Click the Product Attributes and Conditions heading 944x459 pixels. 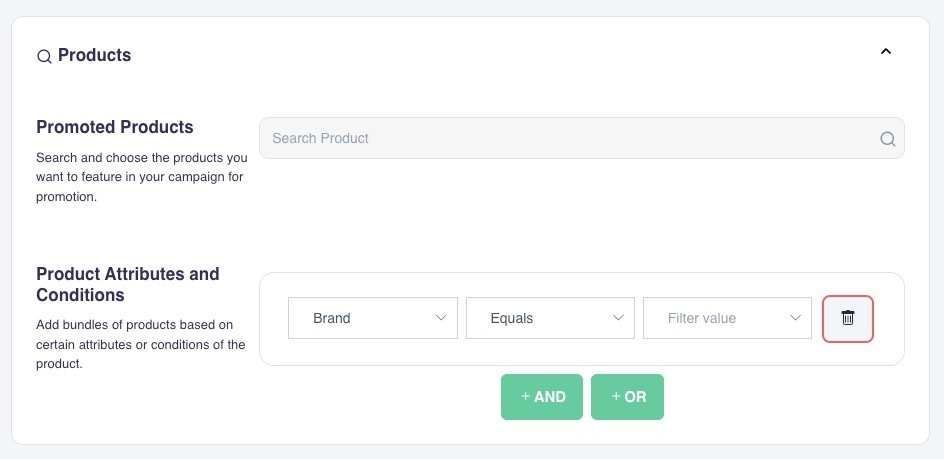point(127,284)
